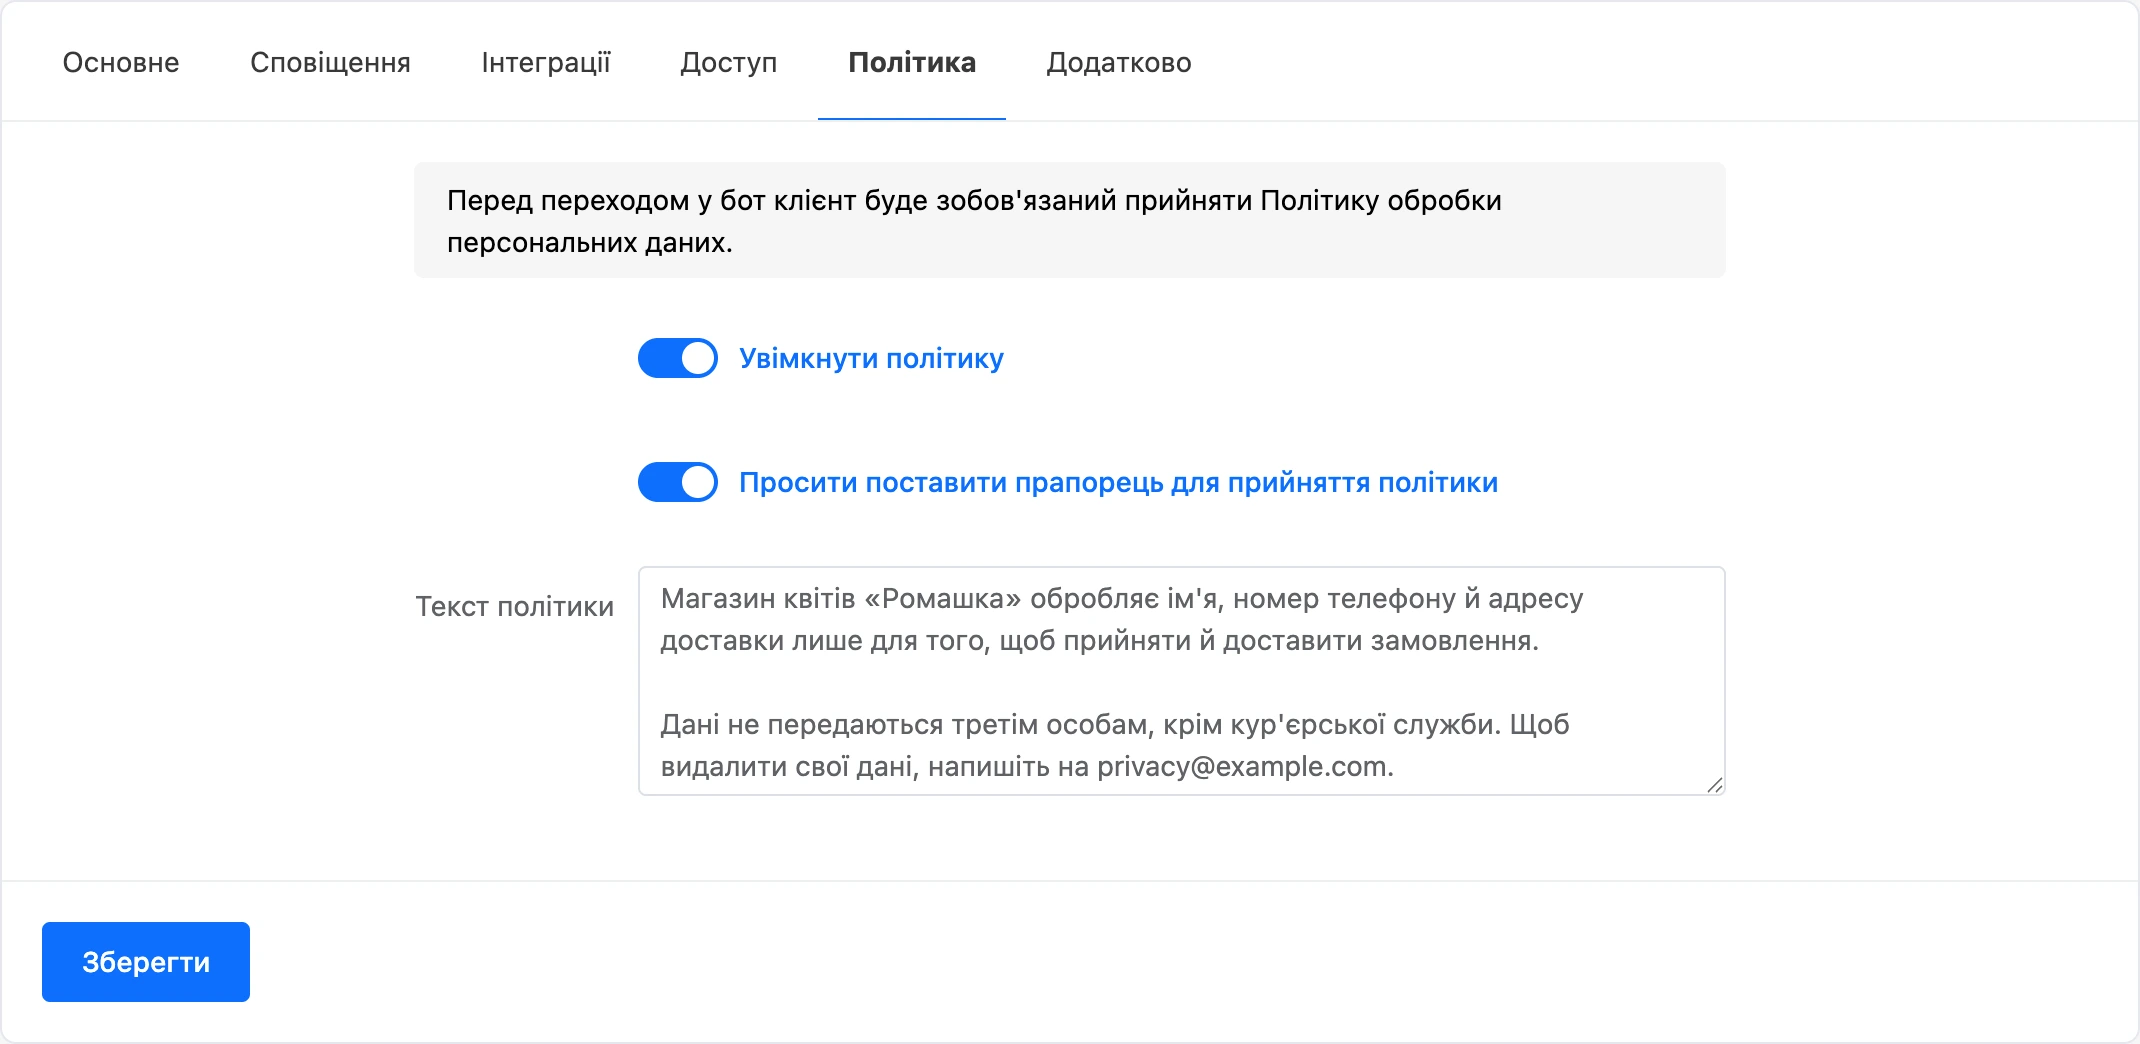
Task: Switch to the Сповіщення tab
Action: (330, 62)
